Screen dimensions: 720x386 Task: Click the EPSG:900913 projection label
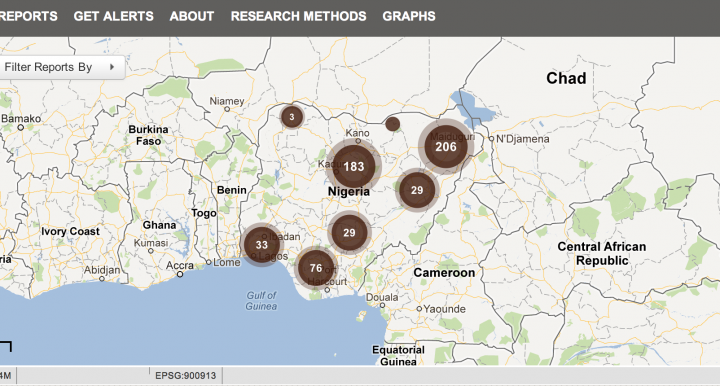(x=186, y=376)
